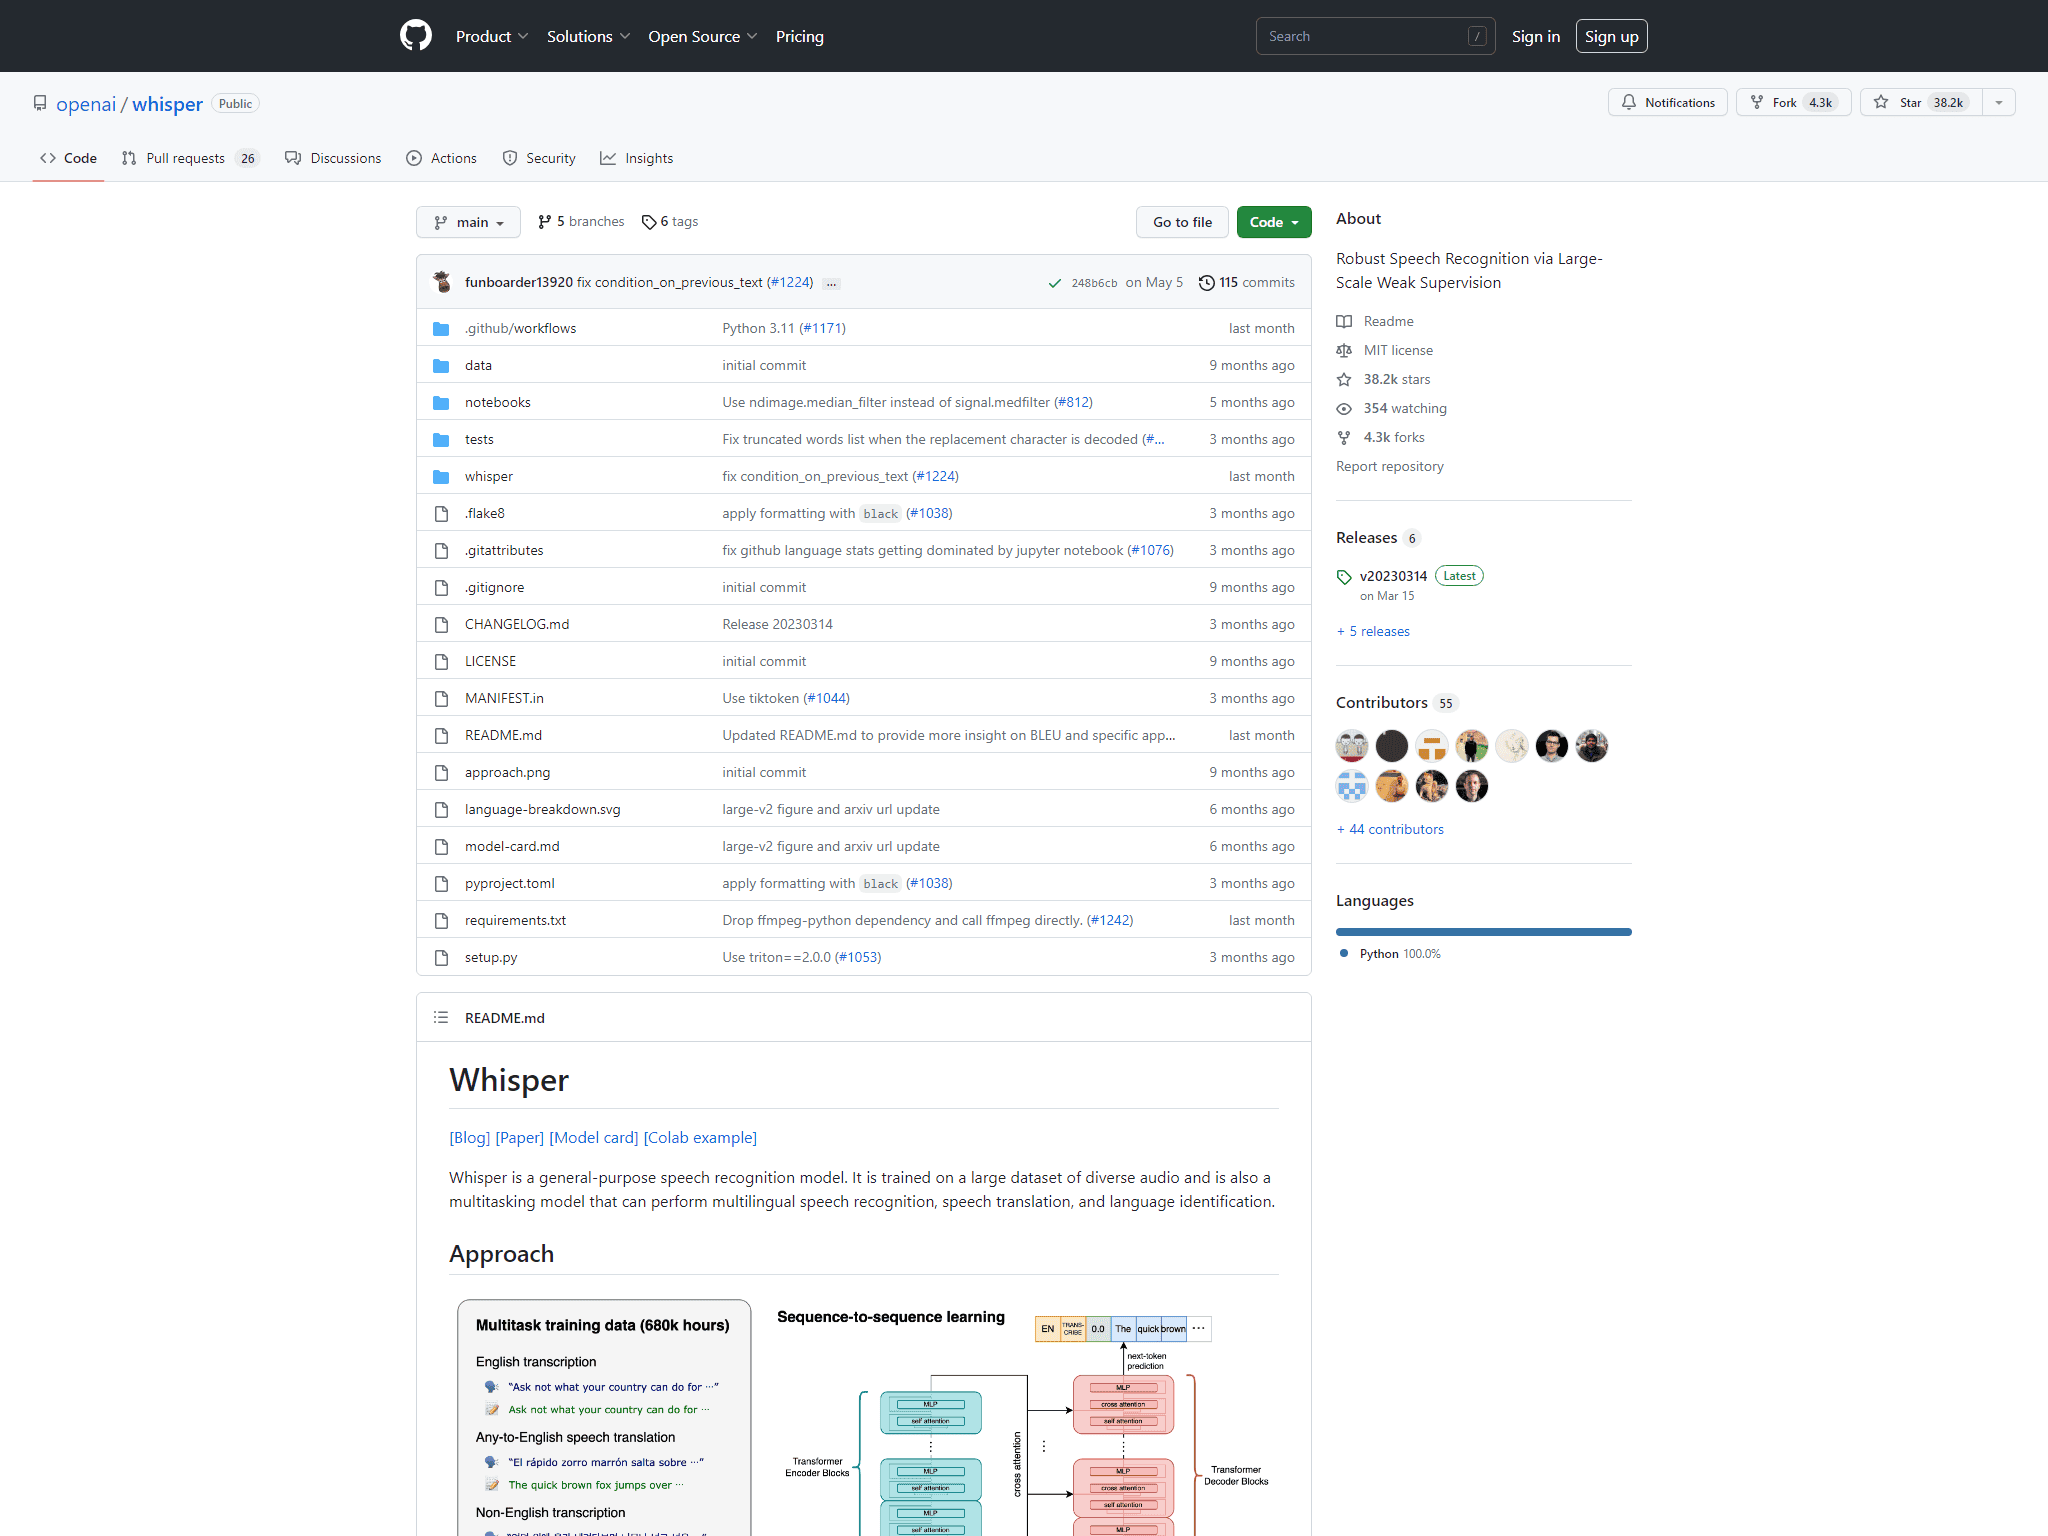Click the branches icon next to 5 branches

(x=545, y=222)
